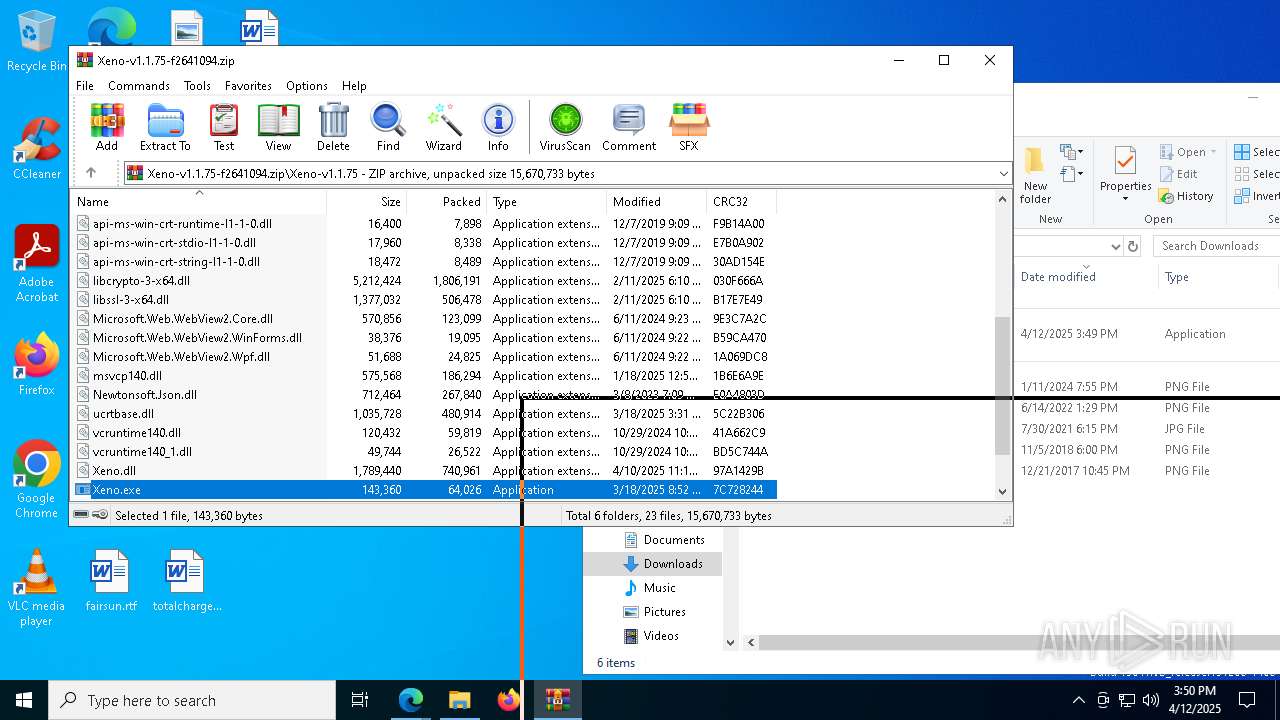
Task: Click File Explorer in the taskbar
Action: click(459, 700)
